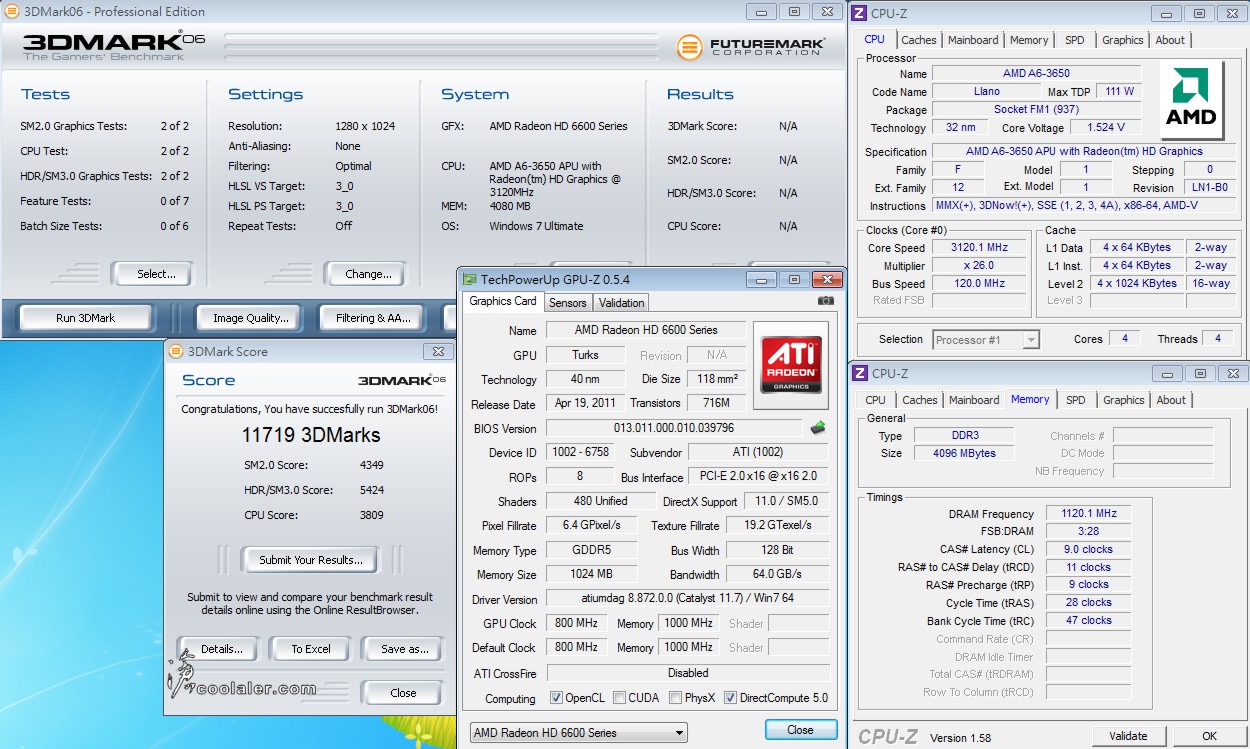
Task: Open Memory tab in upper CPU-Z window
Action: (1029, 40)
